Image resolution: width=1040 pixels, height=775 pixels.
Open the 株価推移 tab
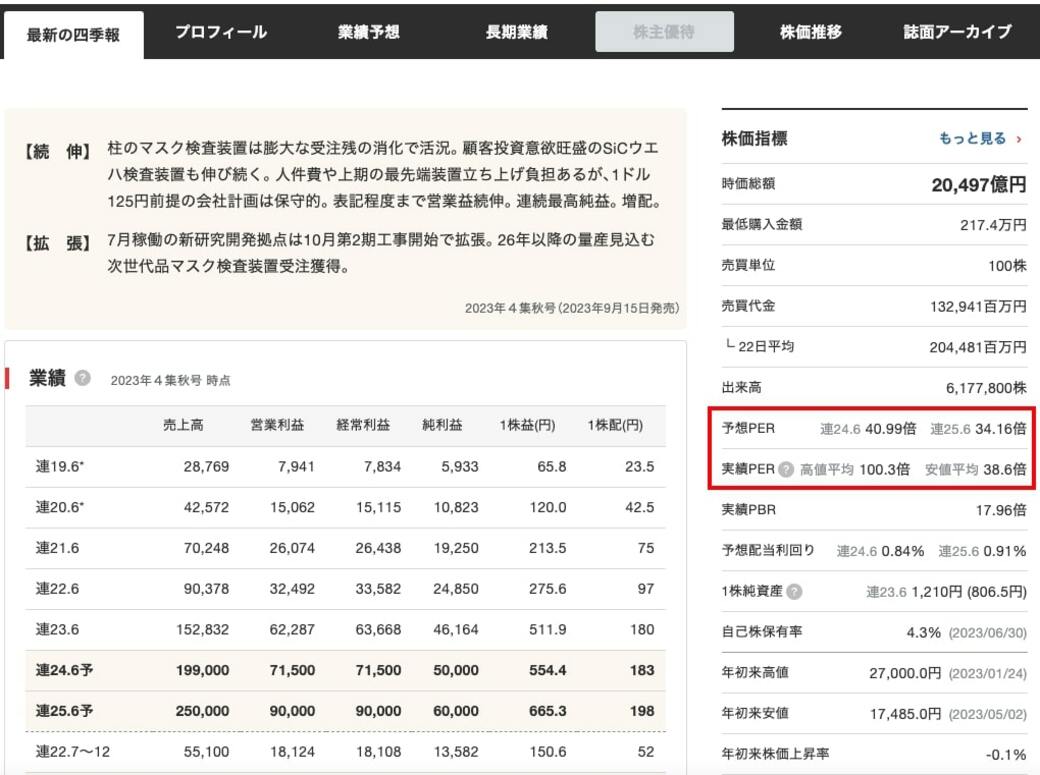811,32
